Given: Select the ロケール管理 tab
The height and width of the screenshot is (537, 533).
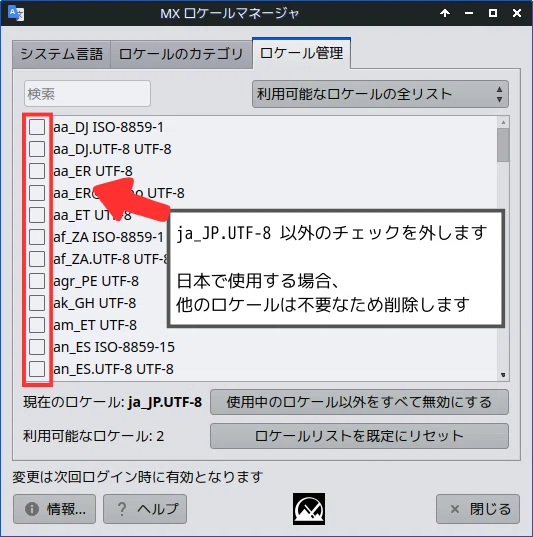Looking at the screenshot, I should 301,53.
